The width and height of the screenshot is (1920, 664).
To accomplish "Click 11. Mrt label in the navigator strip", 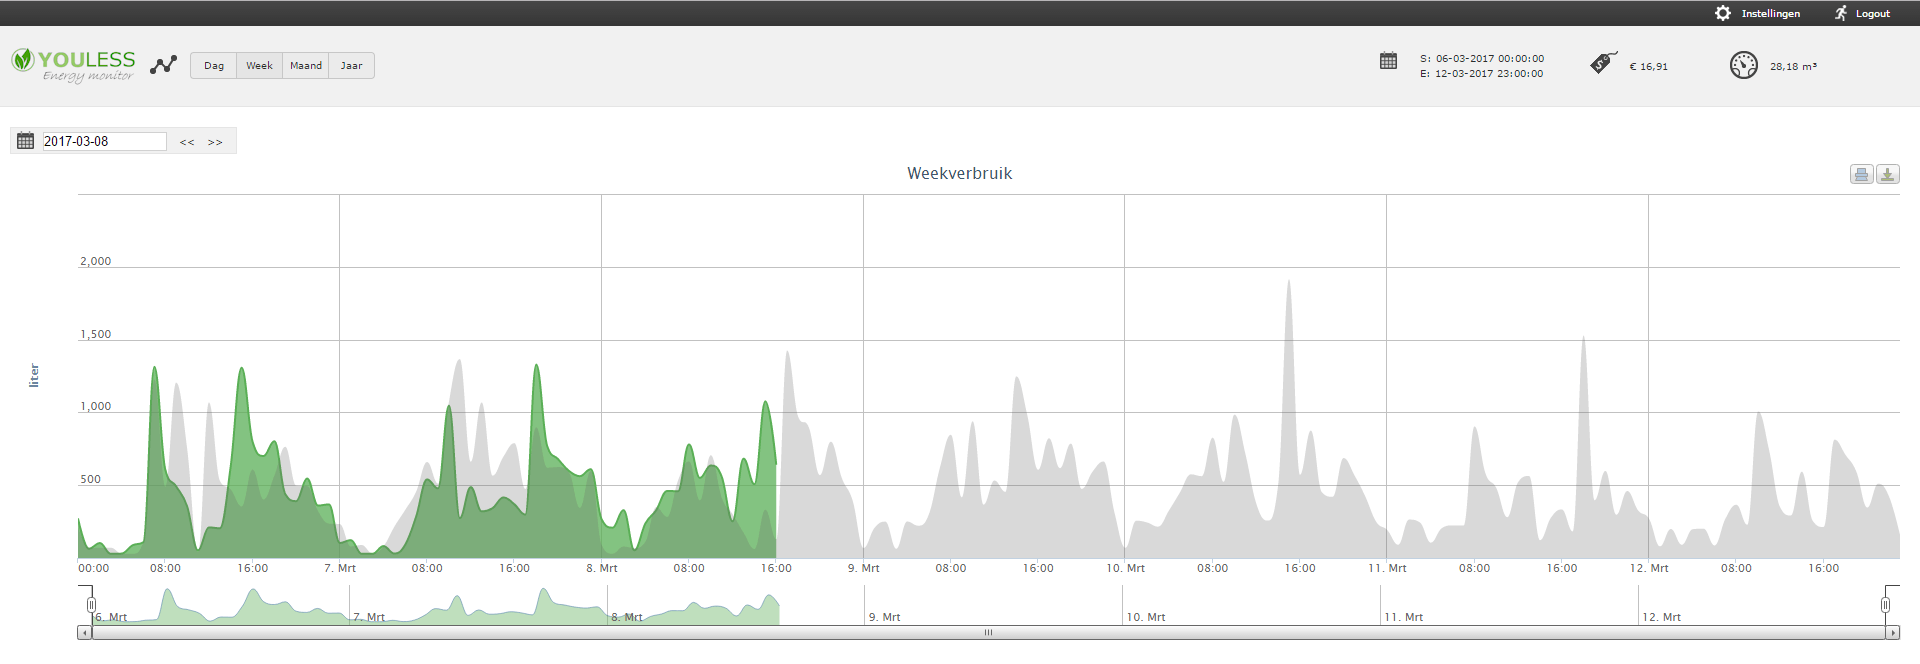I will coord(1404,617).
